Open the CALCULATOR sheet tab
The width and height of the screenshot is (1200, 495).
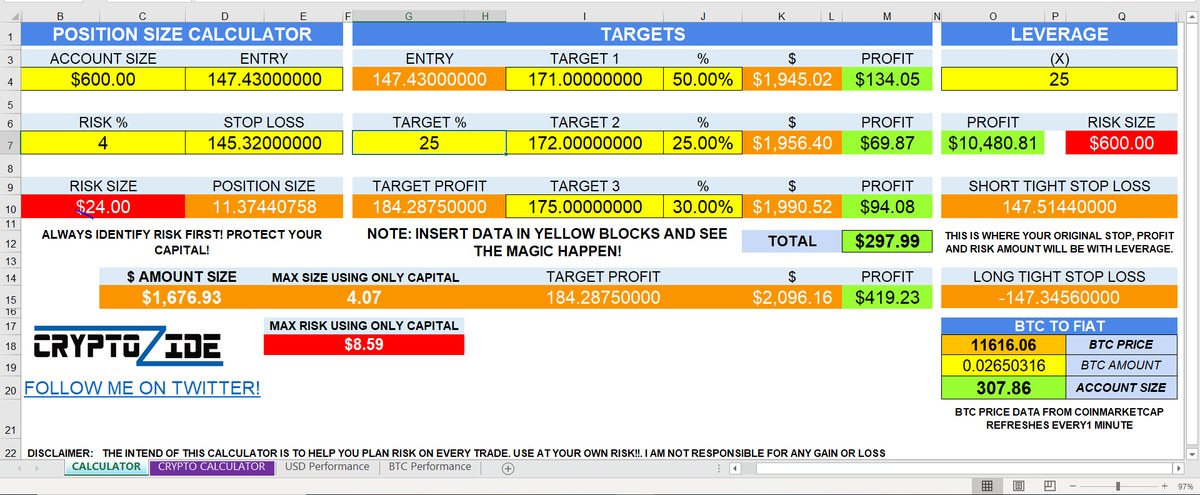click(x=106, y=467)
